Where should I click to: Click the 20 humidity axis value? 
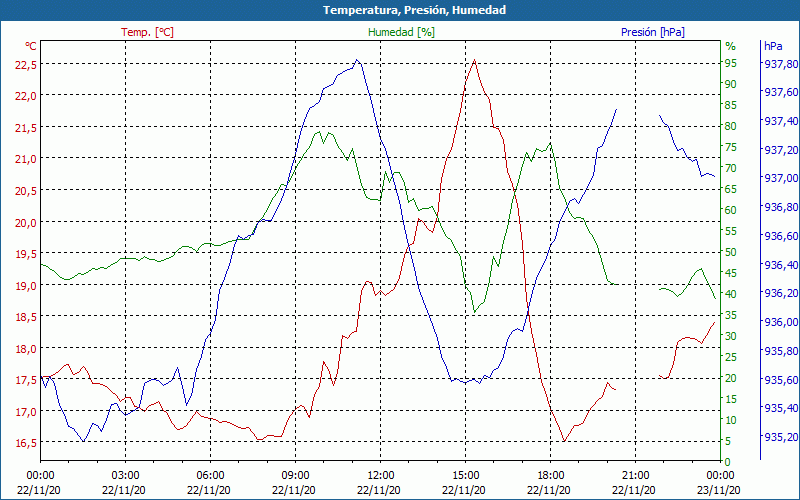tap(731, 378)
